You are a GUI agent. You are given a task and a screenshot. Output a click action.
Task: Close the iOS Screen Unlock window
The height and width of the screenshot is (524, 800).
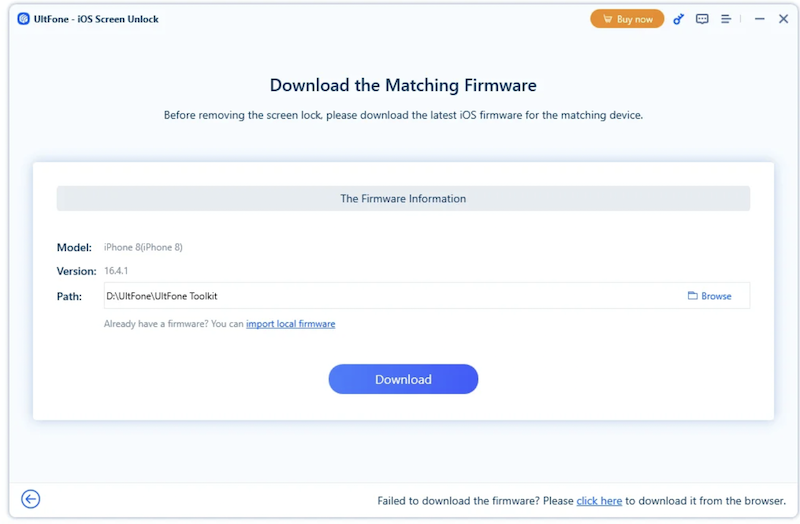coord(783,19)
